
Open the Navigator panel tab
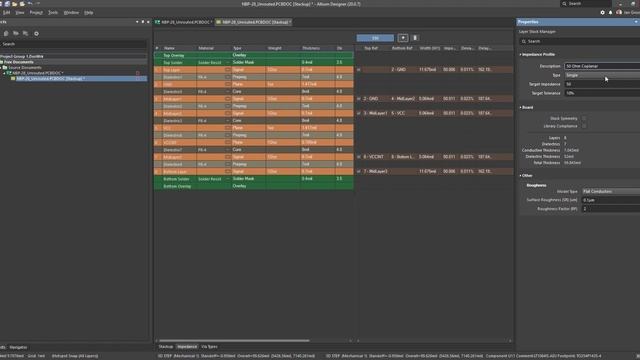pos(18,347)
